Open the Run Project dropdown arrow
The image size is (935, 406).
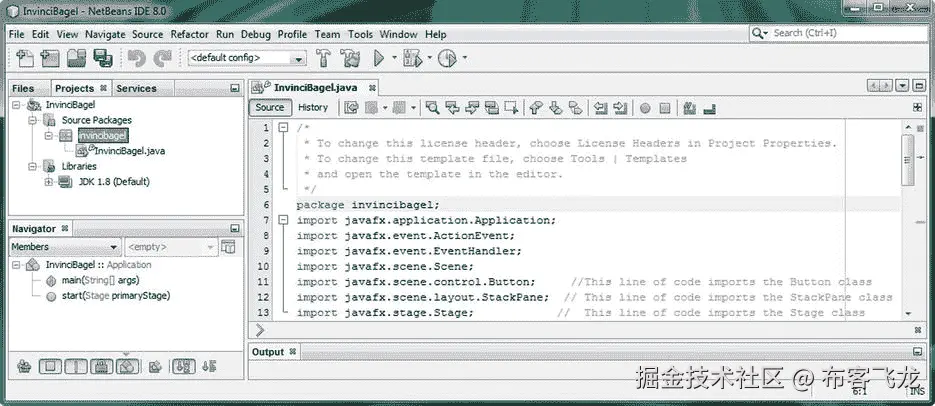pyautogui.click(x=394, y=58)
